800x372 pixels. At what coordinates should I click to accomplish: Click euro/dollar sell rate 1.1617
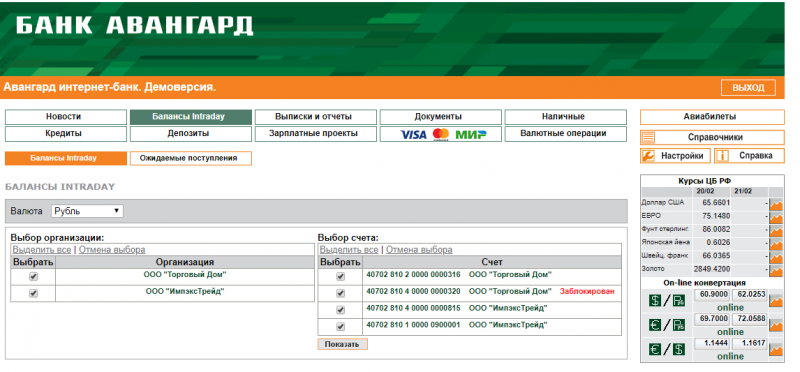coord(749,344)
